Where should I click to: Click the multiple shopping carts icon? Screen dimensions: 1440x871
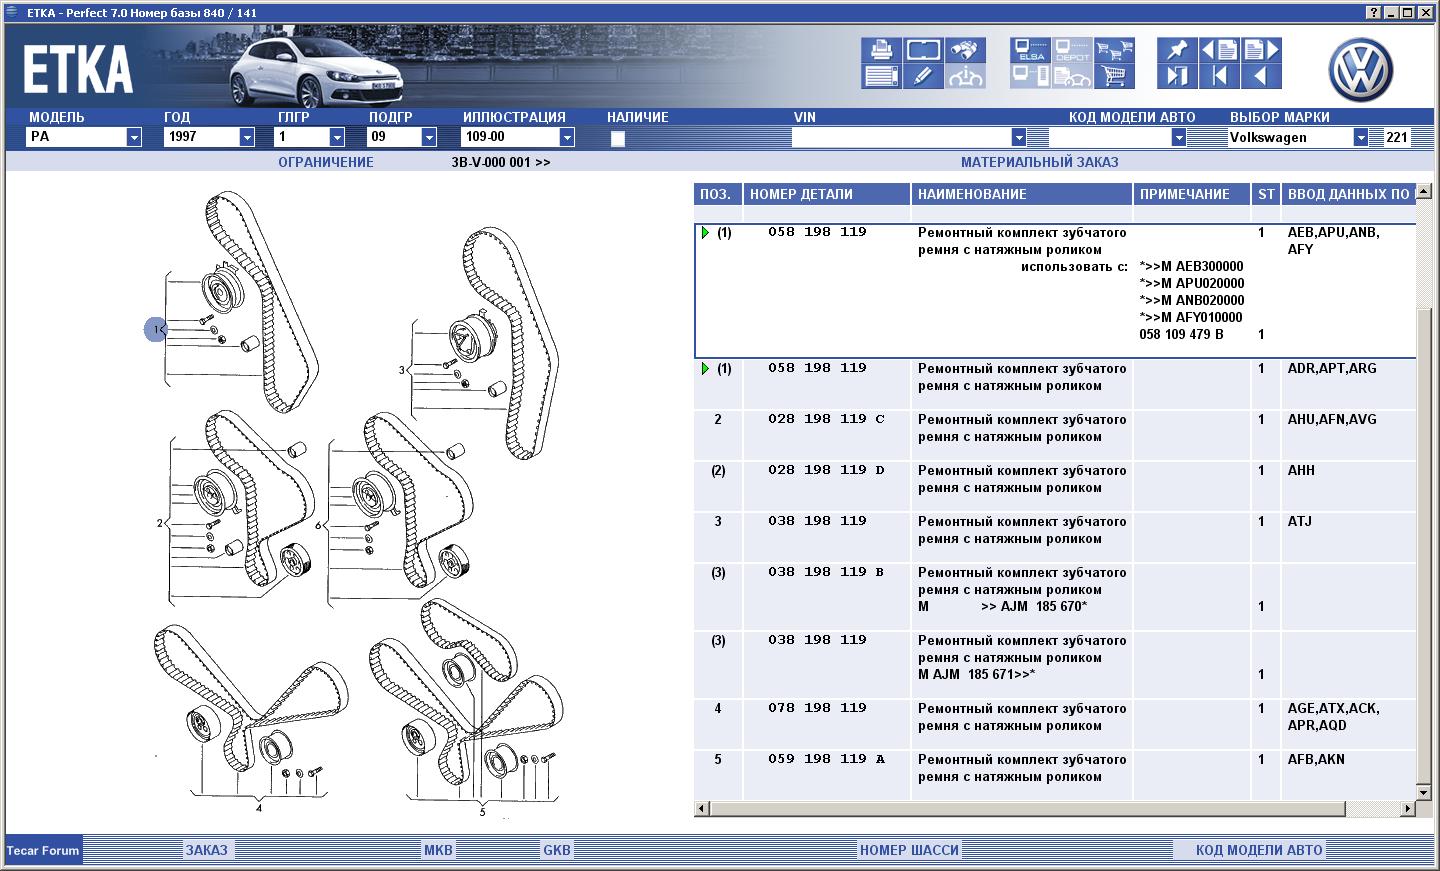1114,50
